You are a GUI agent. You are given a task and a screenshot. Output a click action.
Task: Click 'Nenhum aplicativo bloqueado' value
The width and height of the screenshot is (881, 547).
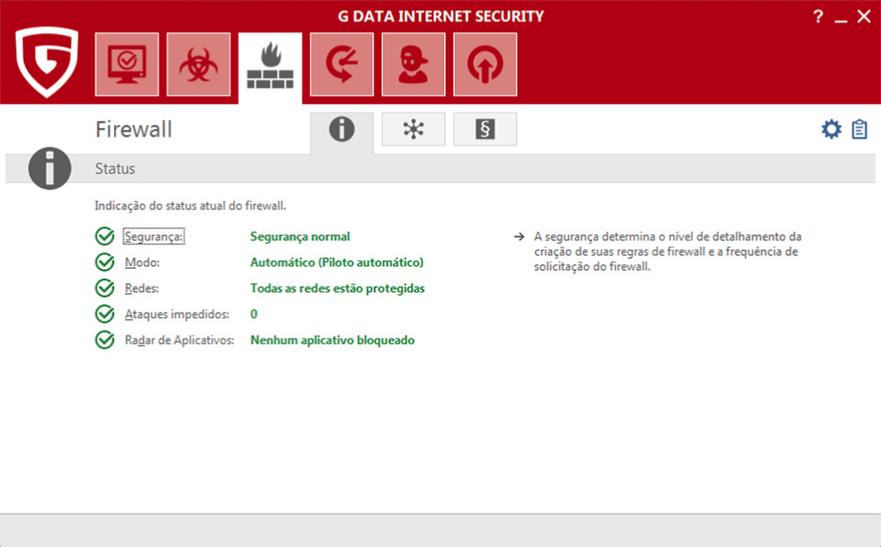tap(333, 340)
